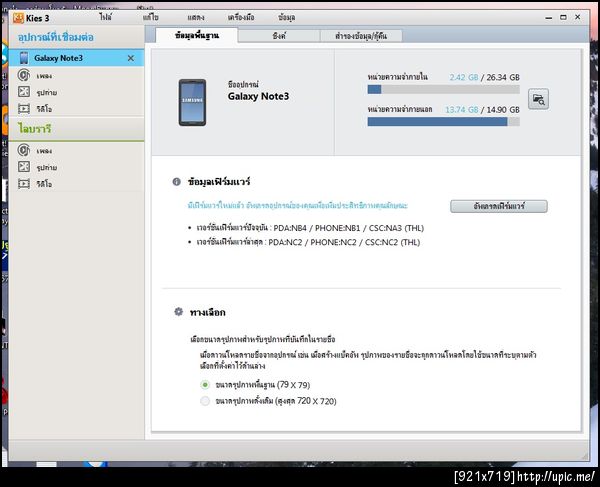Open the เครื่องมือ (Tools) menu
The height and width of the screenshot is (487, 600).
tap(241, 17)
